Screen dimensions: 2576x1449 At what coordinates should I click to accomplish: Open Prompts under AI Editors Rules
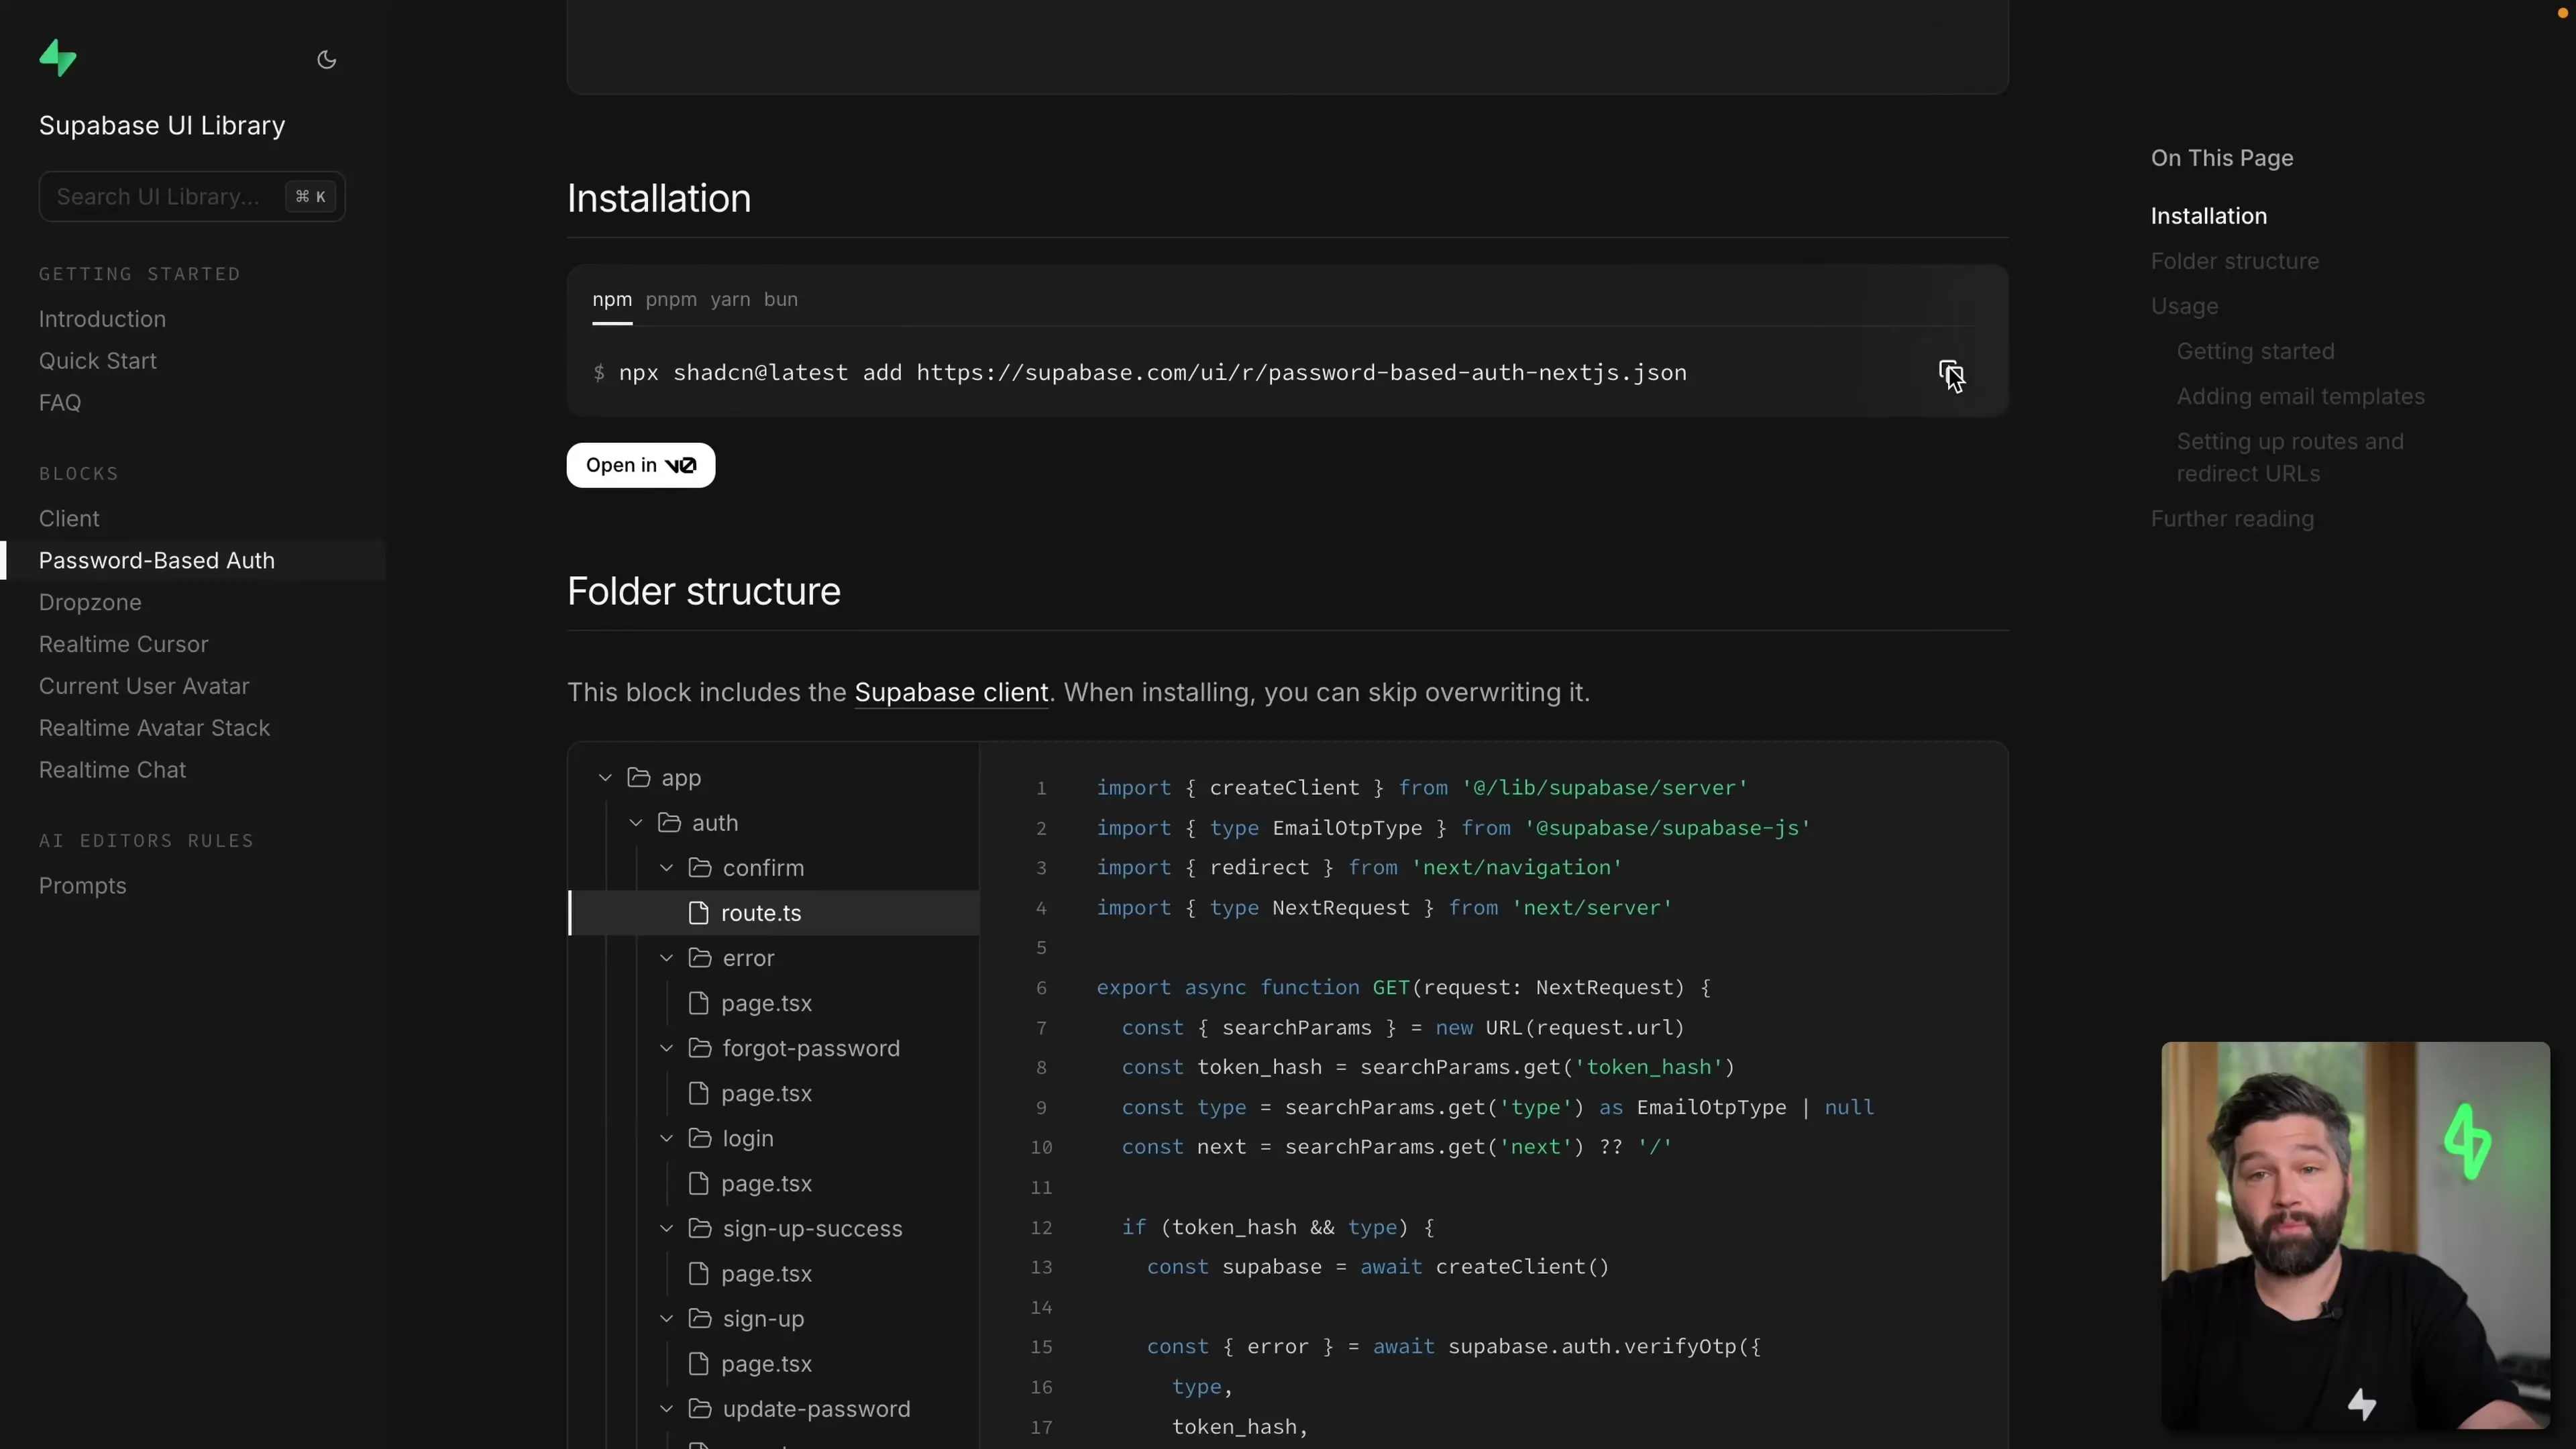(x=82, y=887)
